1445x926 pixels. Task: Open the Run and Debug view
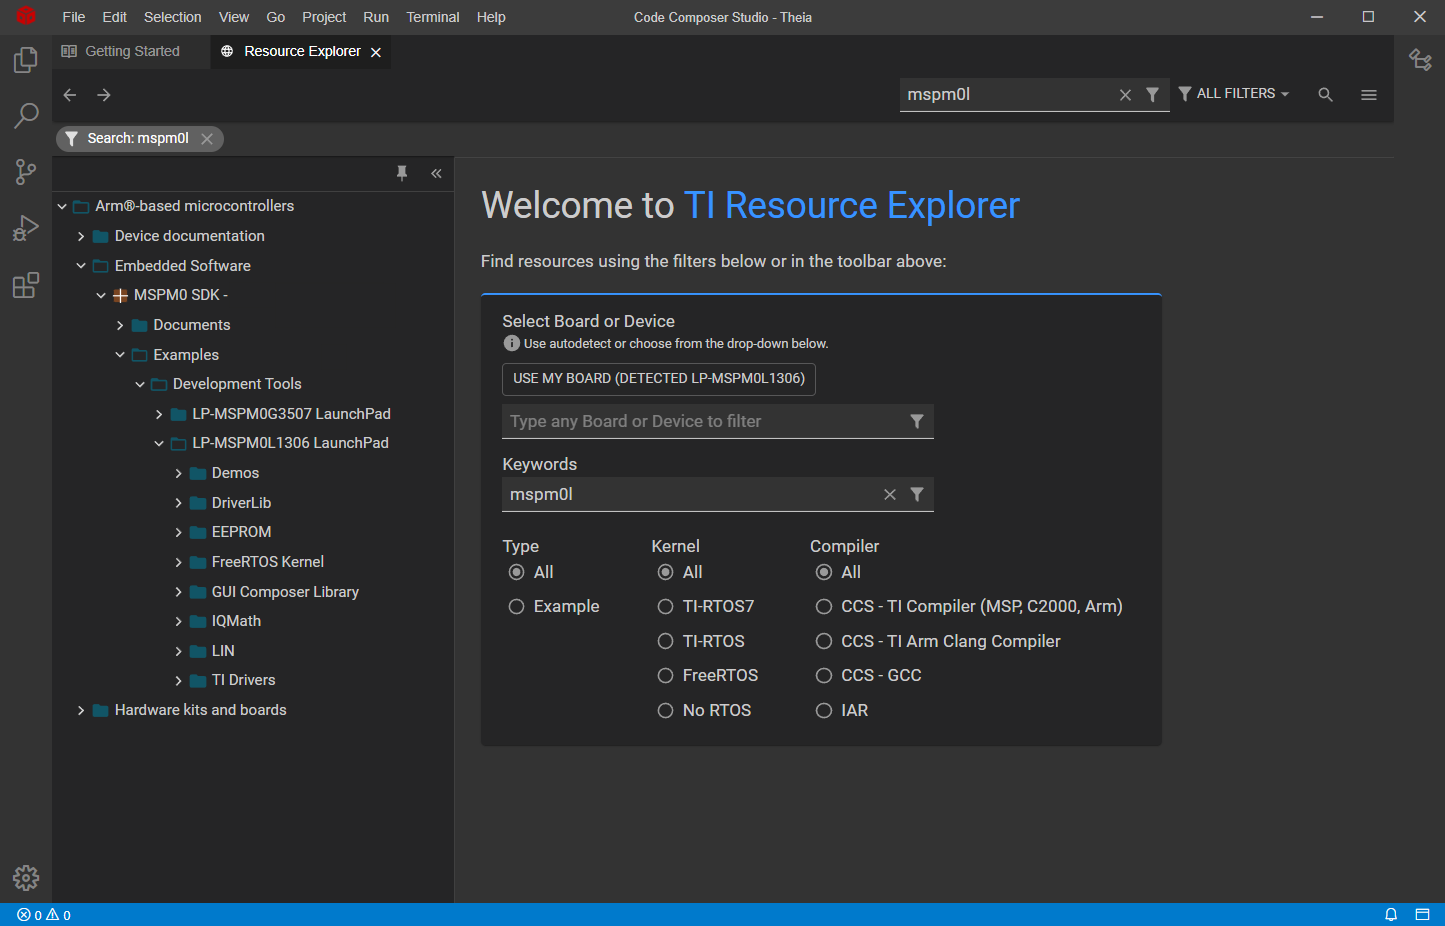click(x=26, y=229)
